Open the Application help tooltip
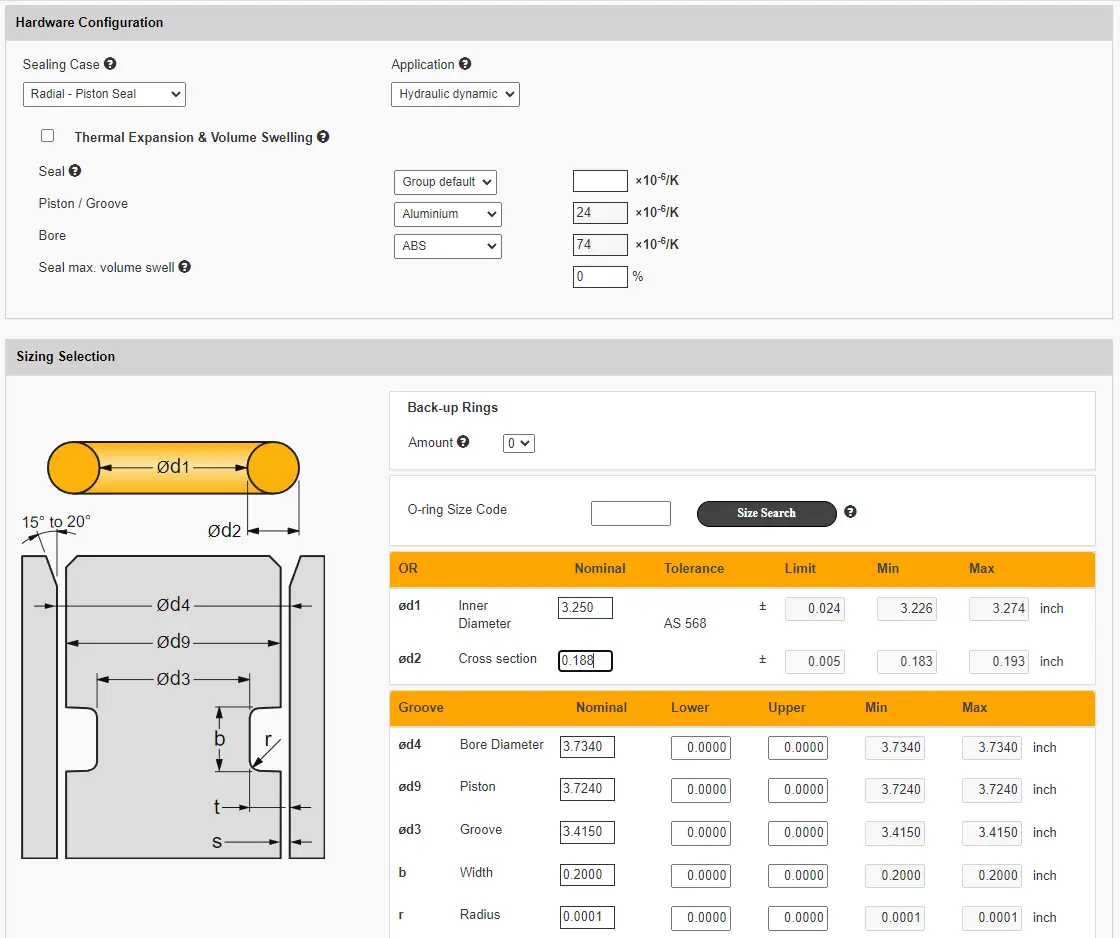The width and height of the screenshot is (1120, 938). coord(463,64)
